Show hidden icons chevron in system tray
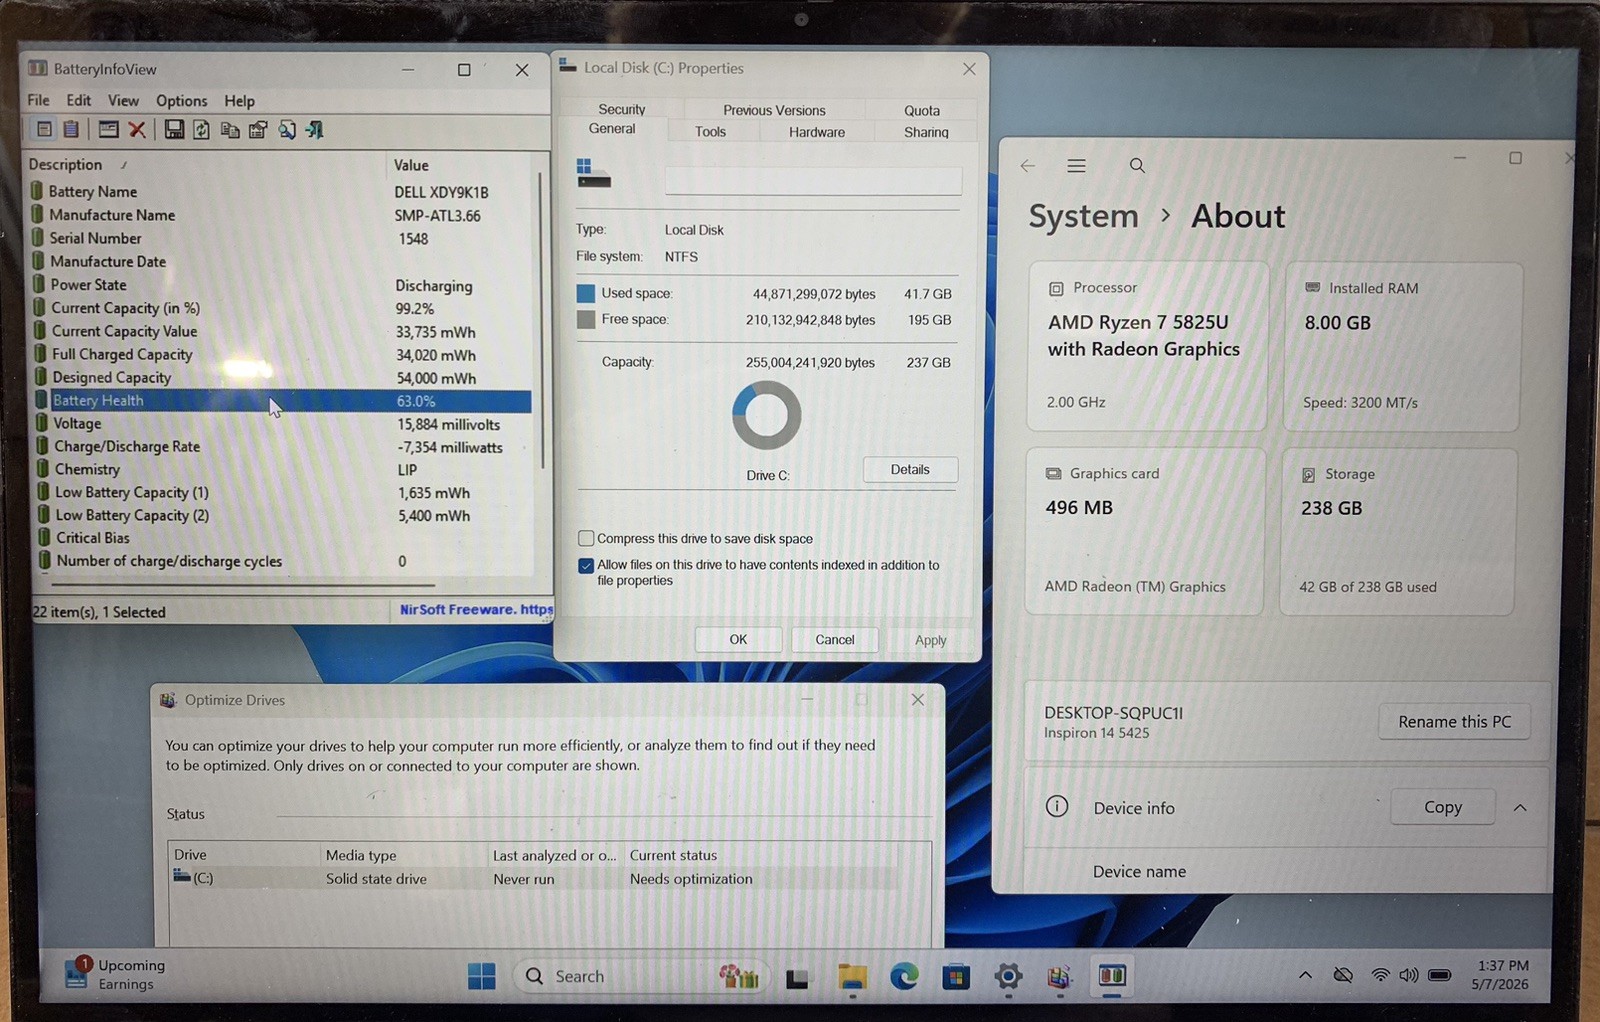The width and height of the screenshot is (1600, 1022). [1305, 975]
